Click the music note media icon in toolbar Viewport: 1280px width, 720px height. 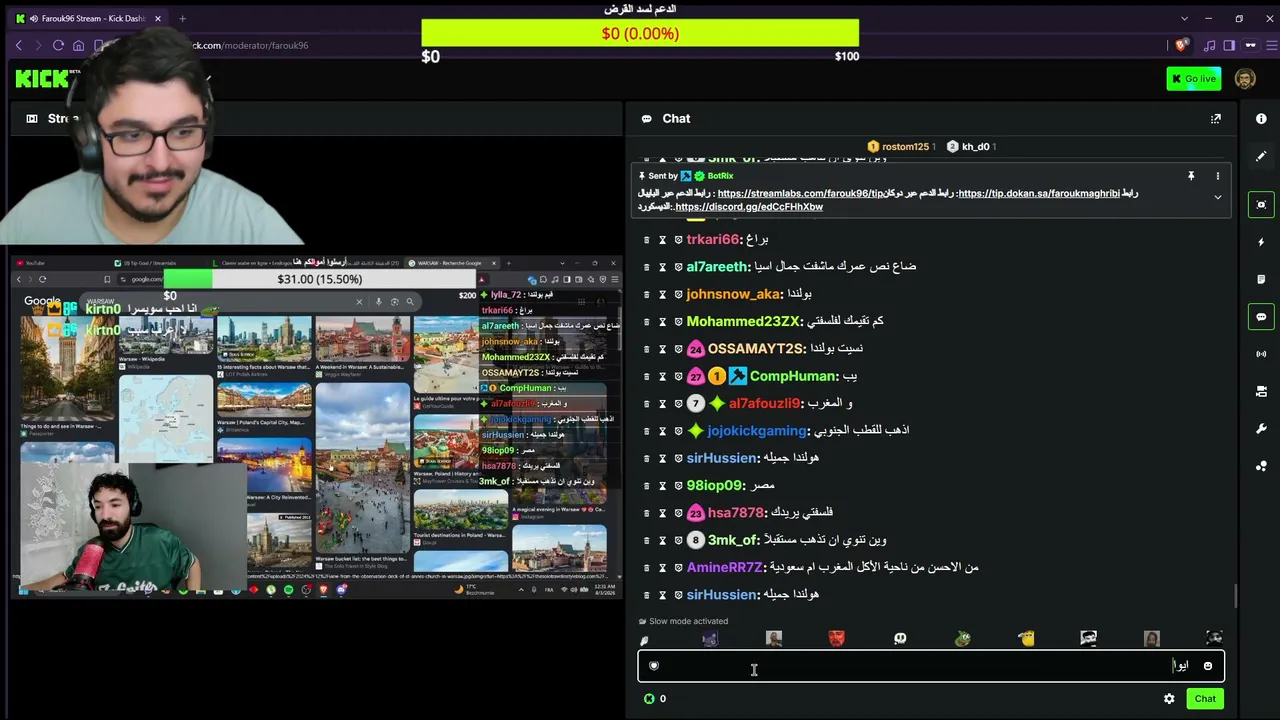pos(1209,45)
